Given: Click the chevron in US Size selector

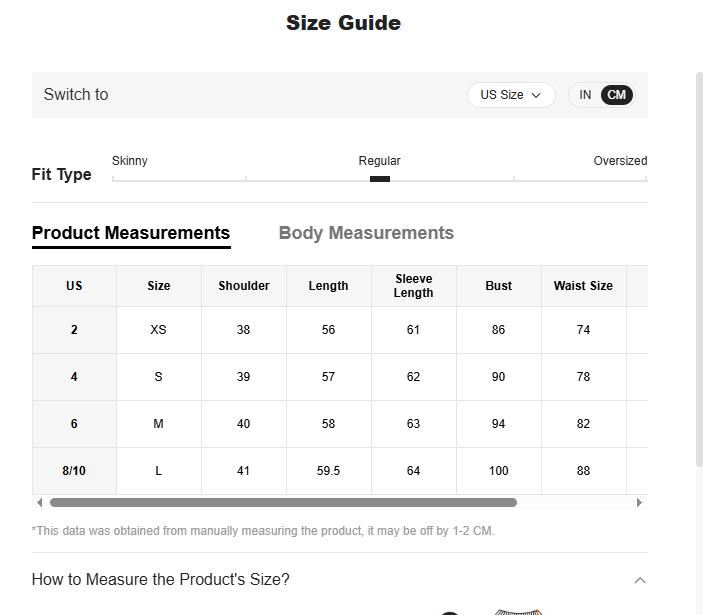Looking at the screenshot, I should pos(536,95).
